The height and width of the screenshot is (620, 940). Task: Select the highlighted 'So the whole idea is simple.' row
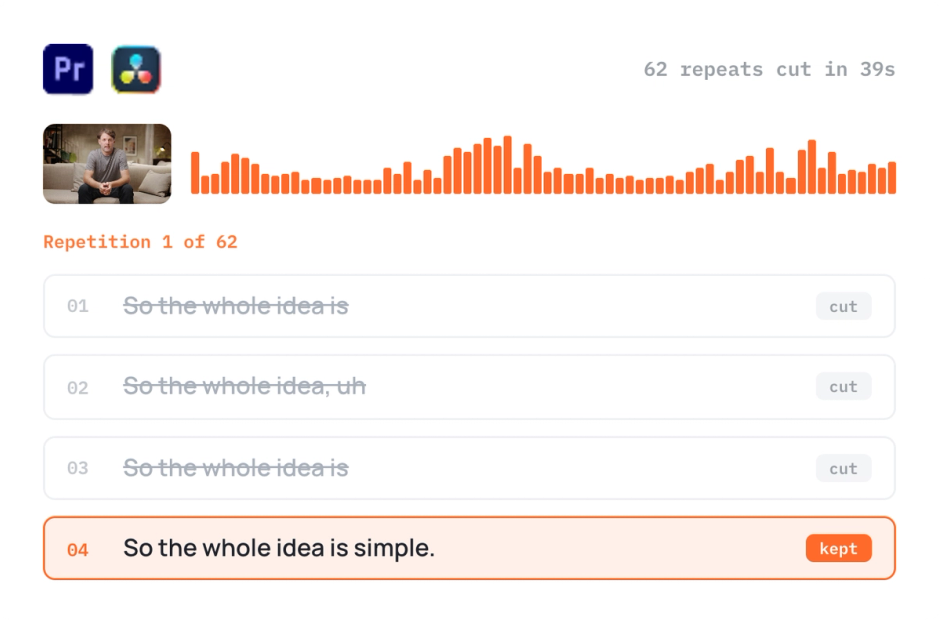point(469,548)
